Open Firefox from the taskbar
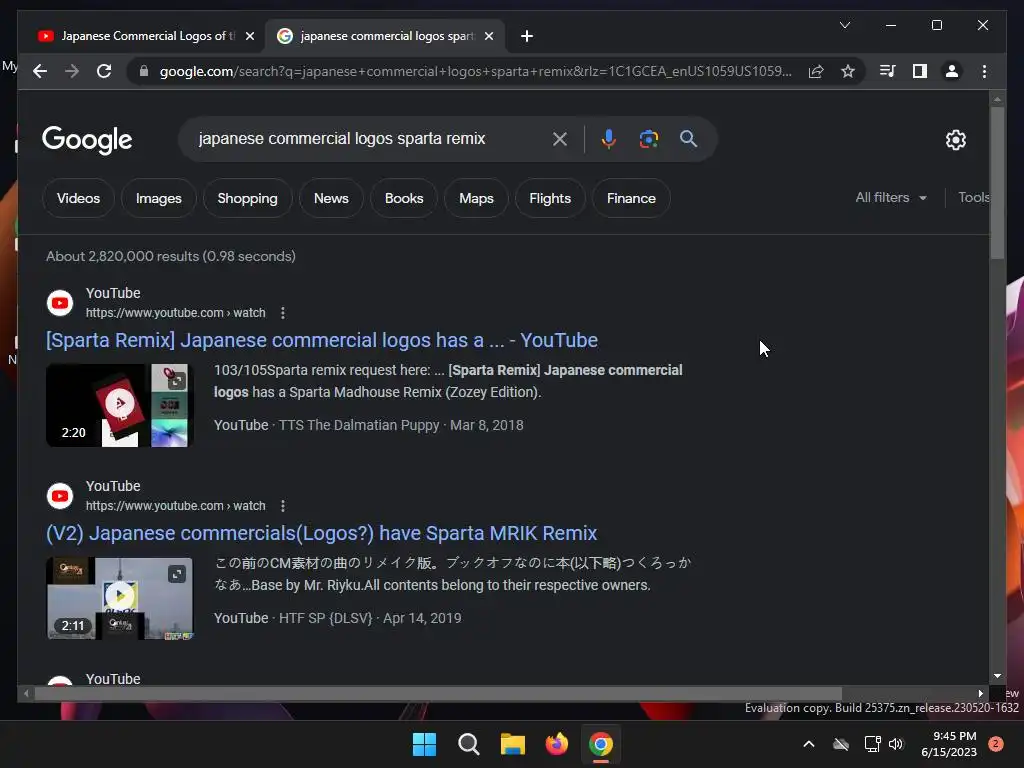 click(556, 744)
